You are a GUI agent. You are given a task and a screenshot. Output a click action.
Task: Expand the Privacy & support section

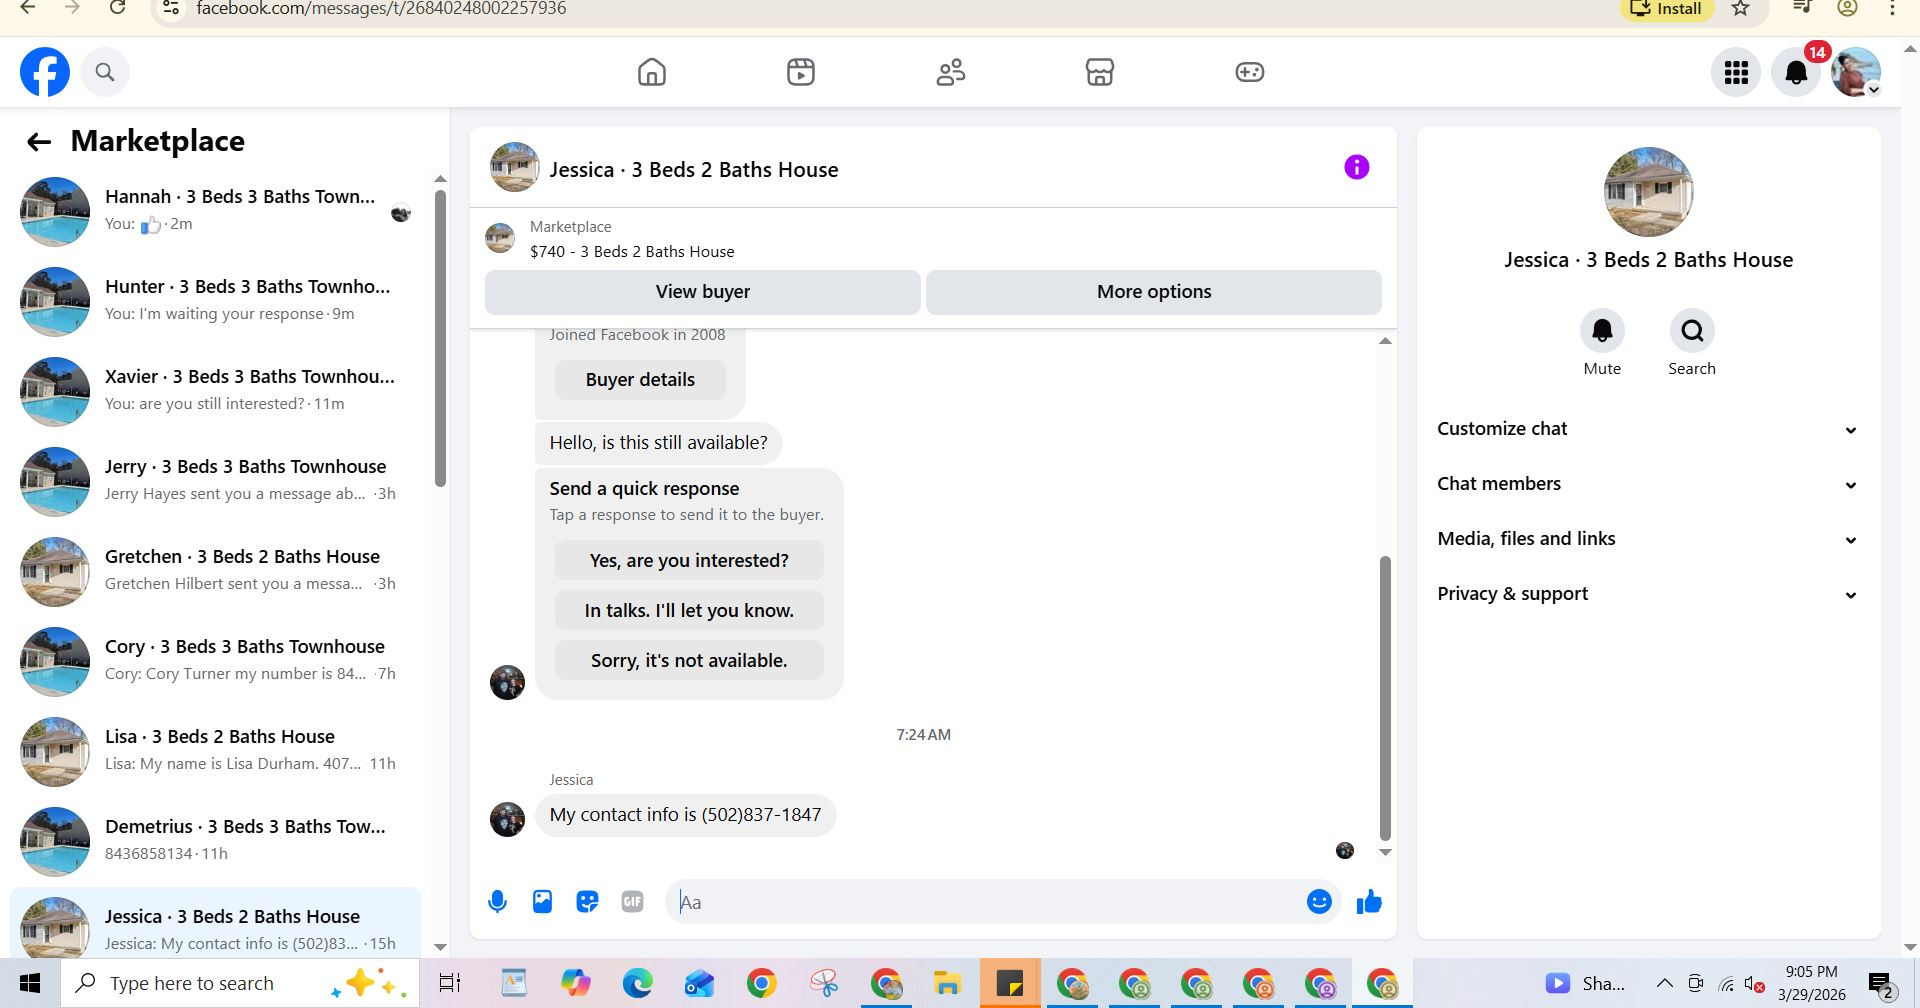(1648, 594)
